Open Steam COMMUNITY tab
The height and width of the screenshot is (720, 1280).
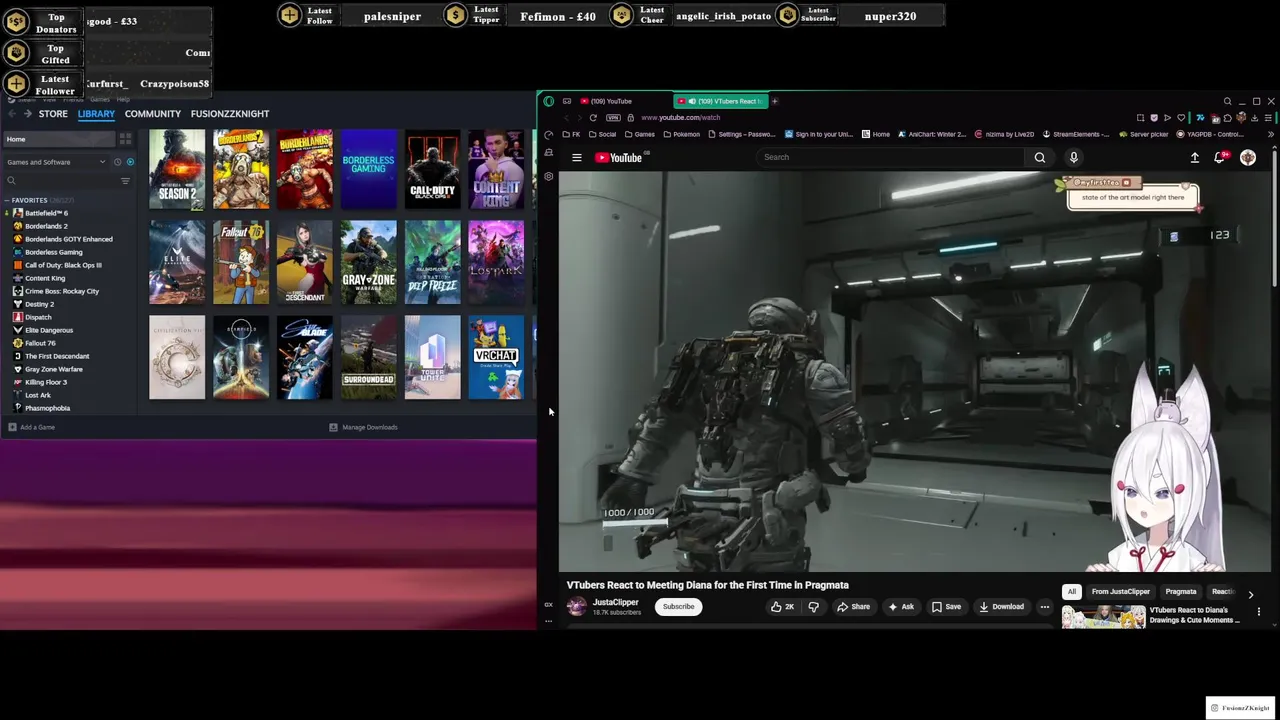point(153,114)
